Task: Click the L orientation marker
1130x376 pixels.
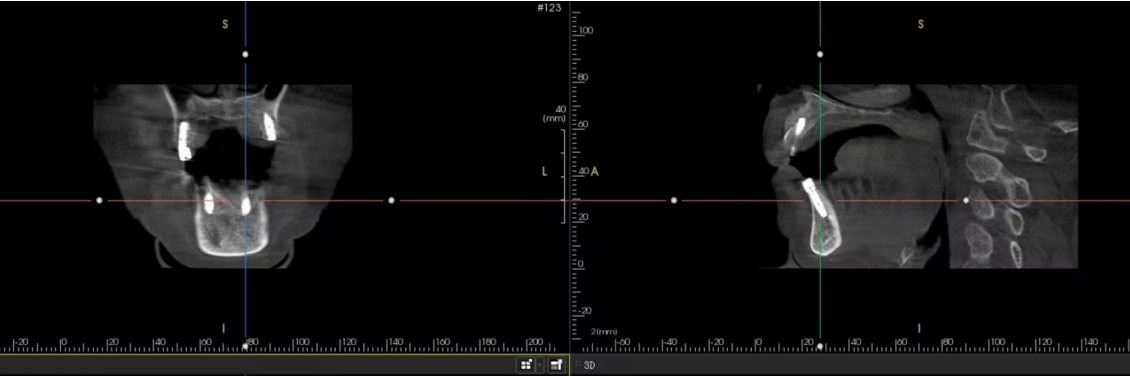Action: (x=544, y=171)
